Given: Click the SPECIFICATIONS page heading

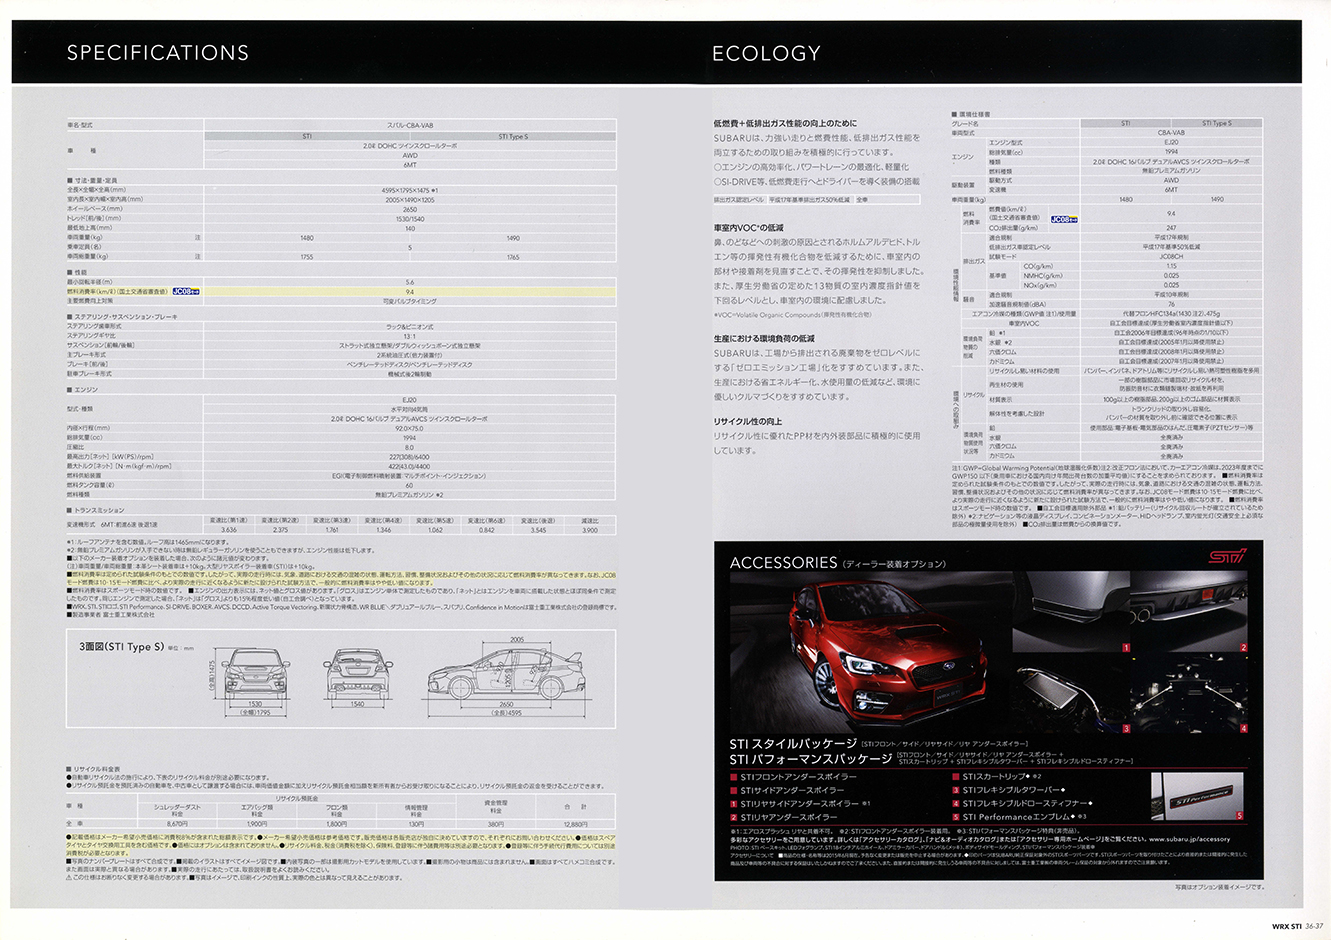Looking at the screenshot, I should (158, 53).
